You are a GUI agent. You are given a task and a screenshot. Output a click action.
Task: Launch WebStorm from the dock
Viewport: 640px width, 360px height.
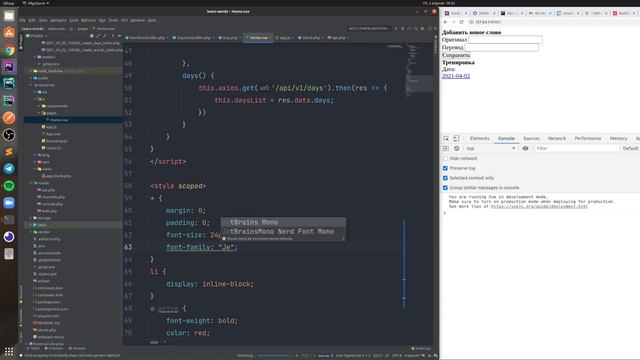[x=9, y=84]
